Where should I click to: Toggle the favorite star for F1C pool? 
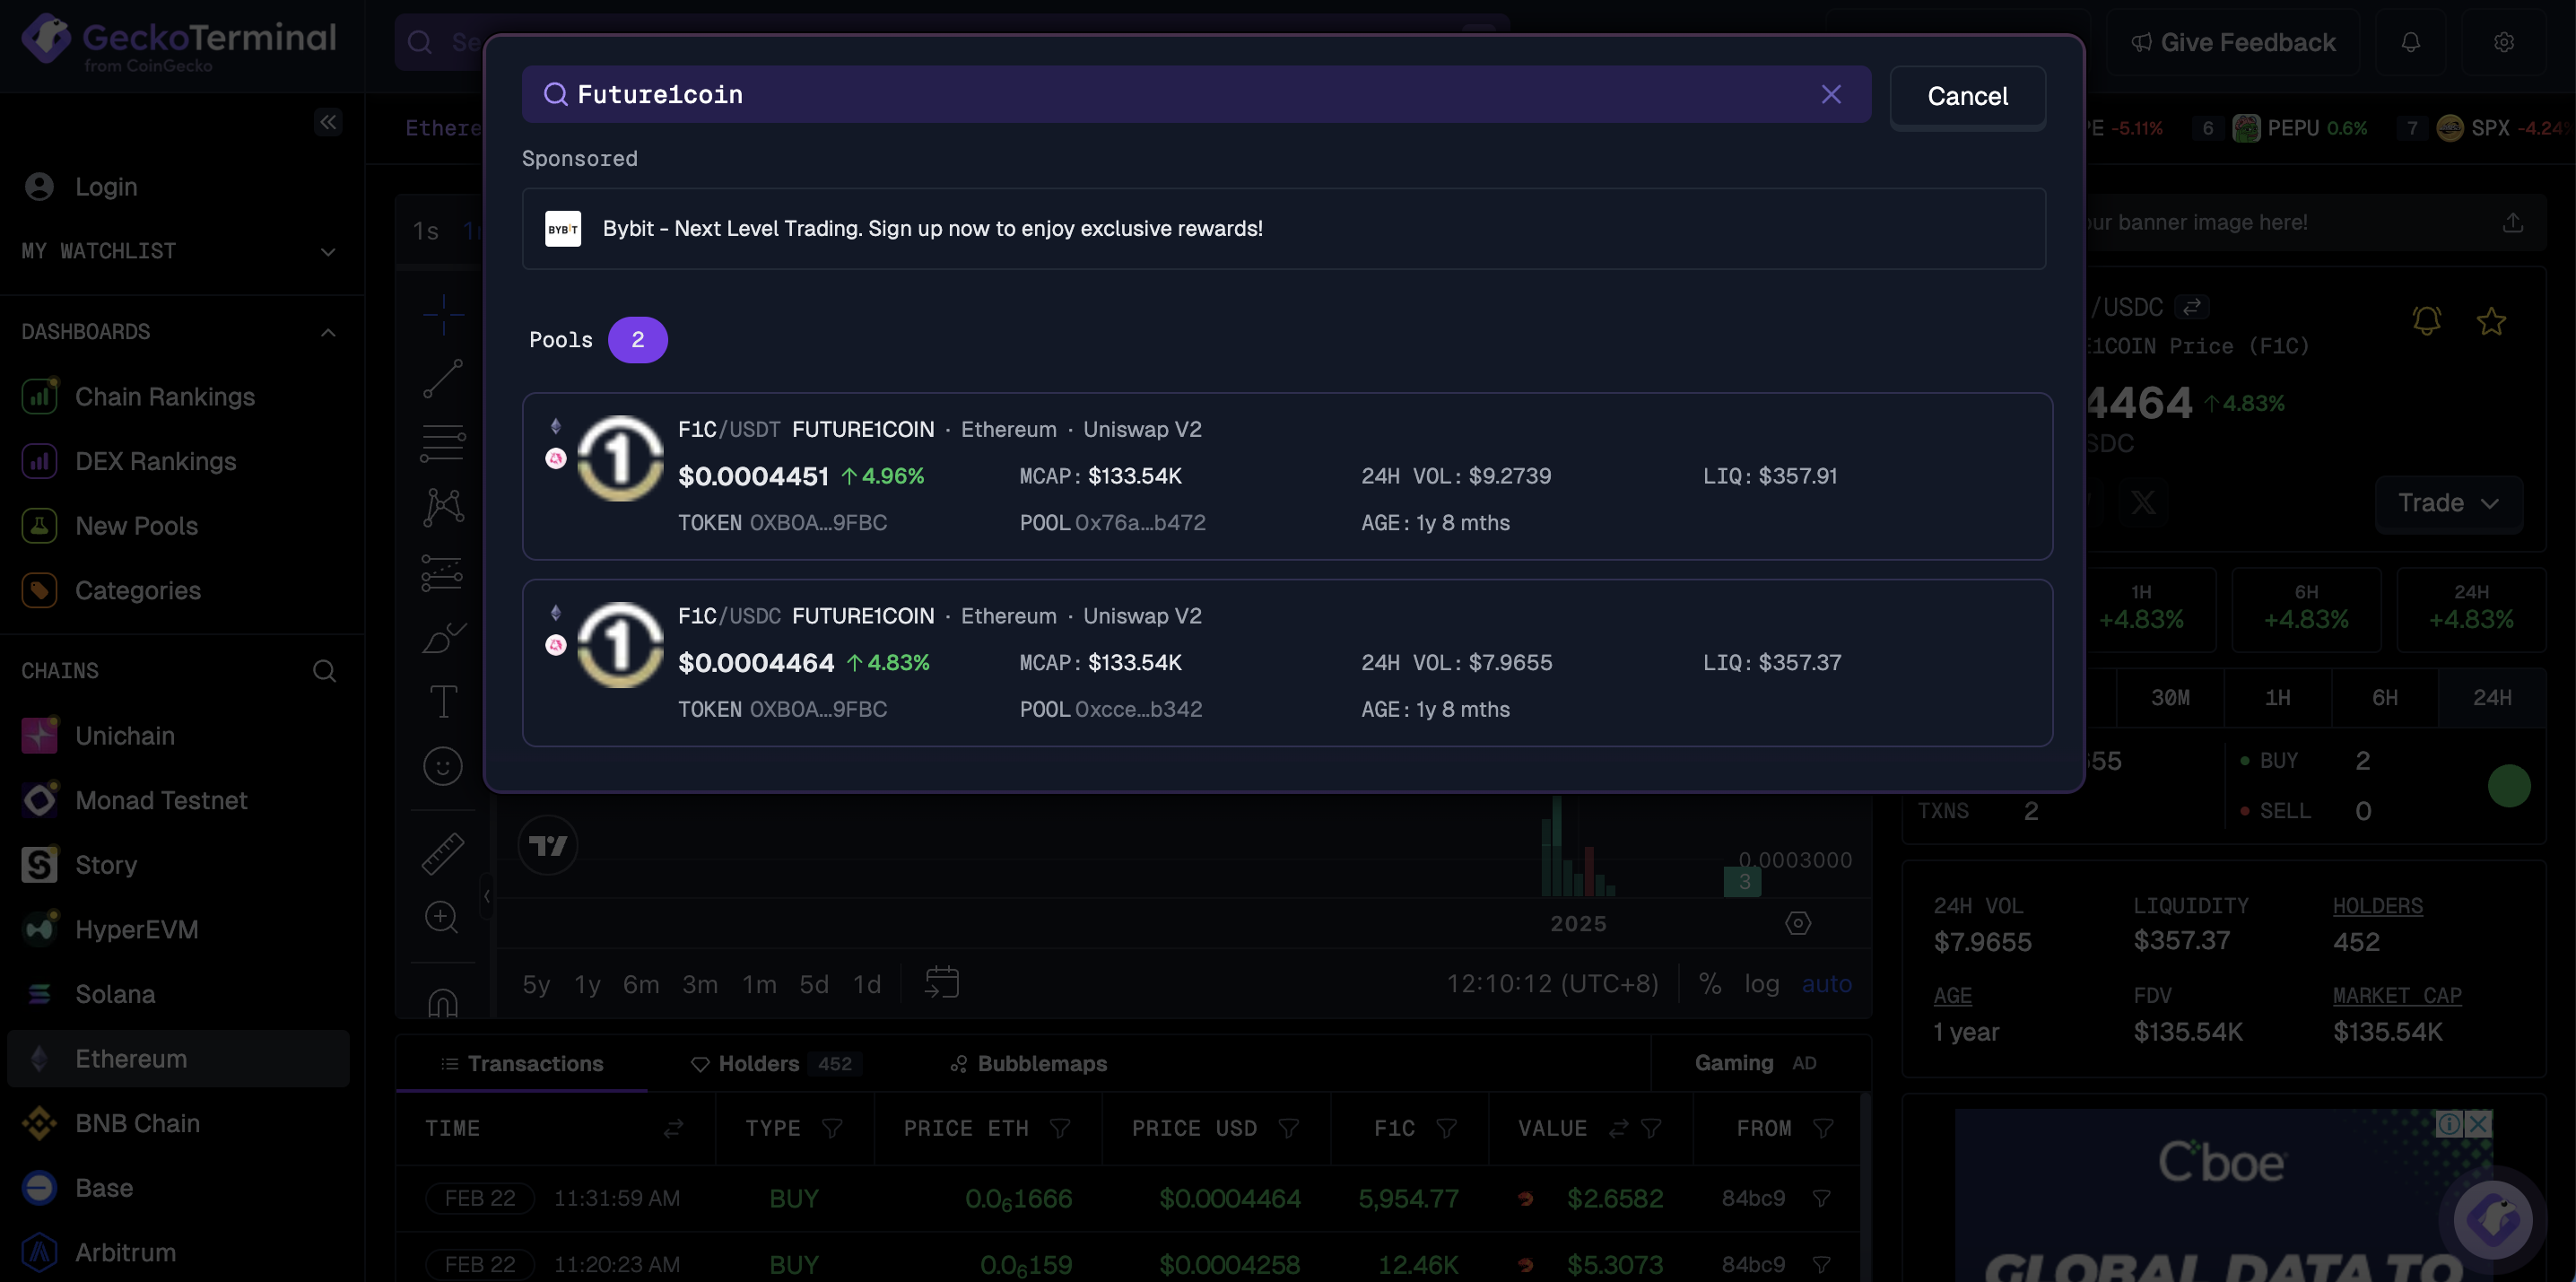click(x=2490, y=322)
